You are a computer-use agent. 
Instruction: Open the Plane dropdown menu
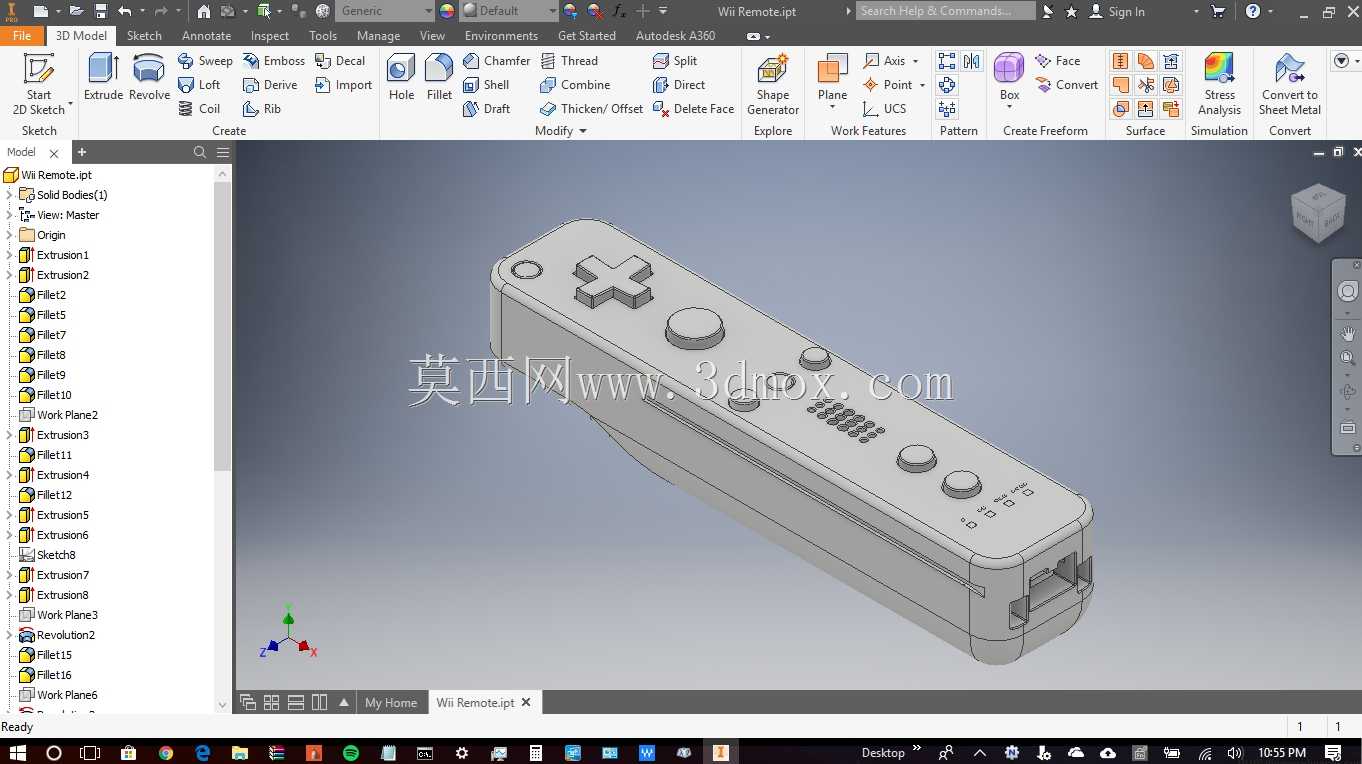click(832, 108)
